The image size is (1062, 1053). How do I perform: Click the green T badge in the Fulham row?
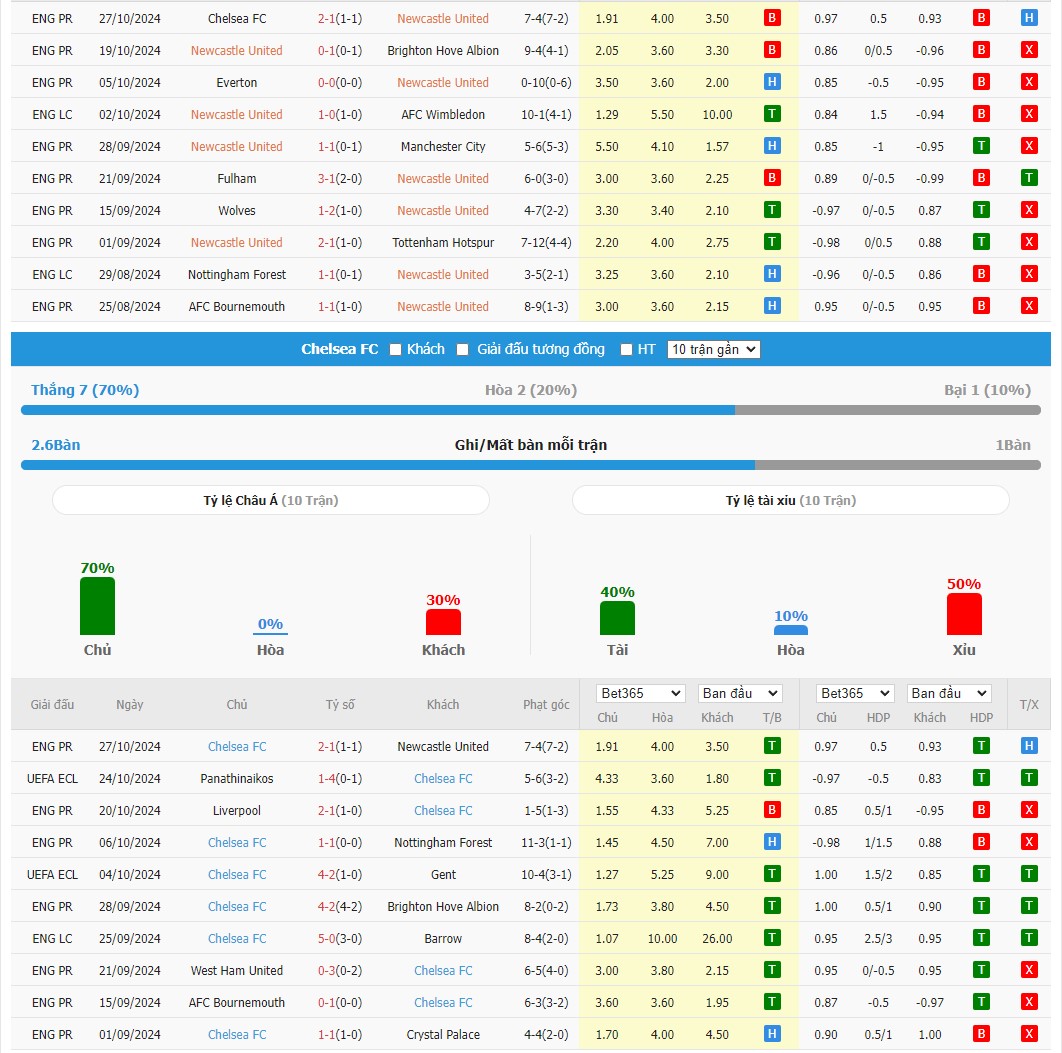point(1029,178)
